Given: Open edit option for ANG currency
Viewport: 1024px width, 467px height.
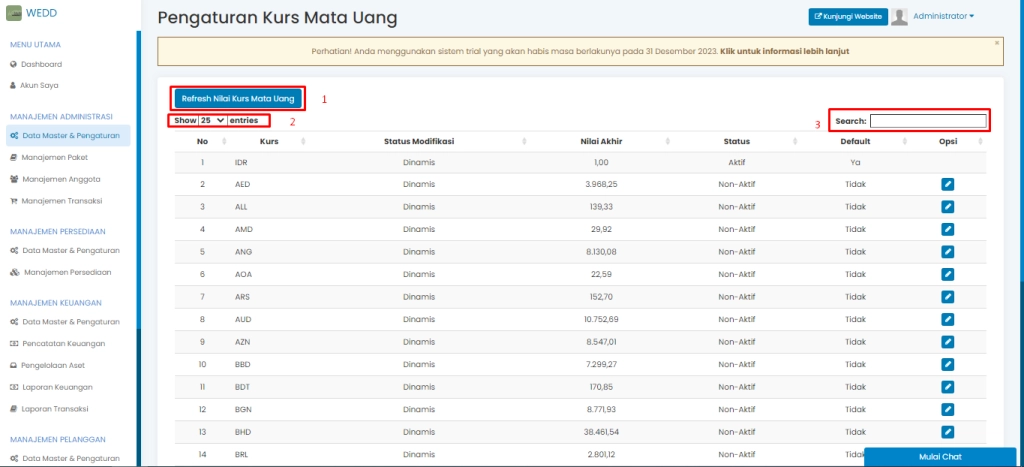Looking at the screenshot, I should [948, 252].
